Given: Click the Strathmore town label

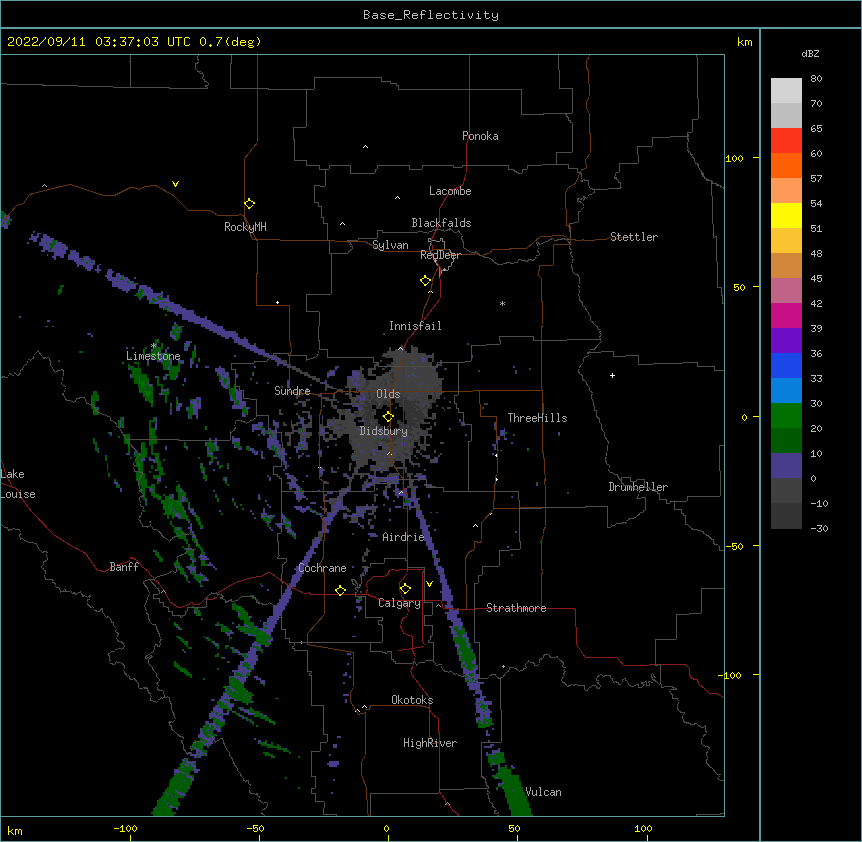Looking at the screenshot, I should pos(516,608).
